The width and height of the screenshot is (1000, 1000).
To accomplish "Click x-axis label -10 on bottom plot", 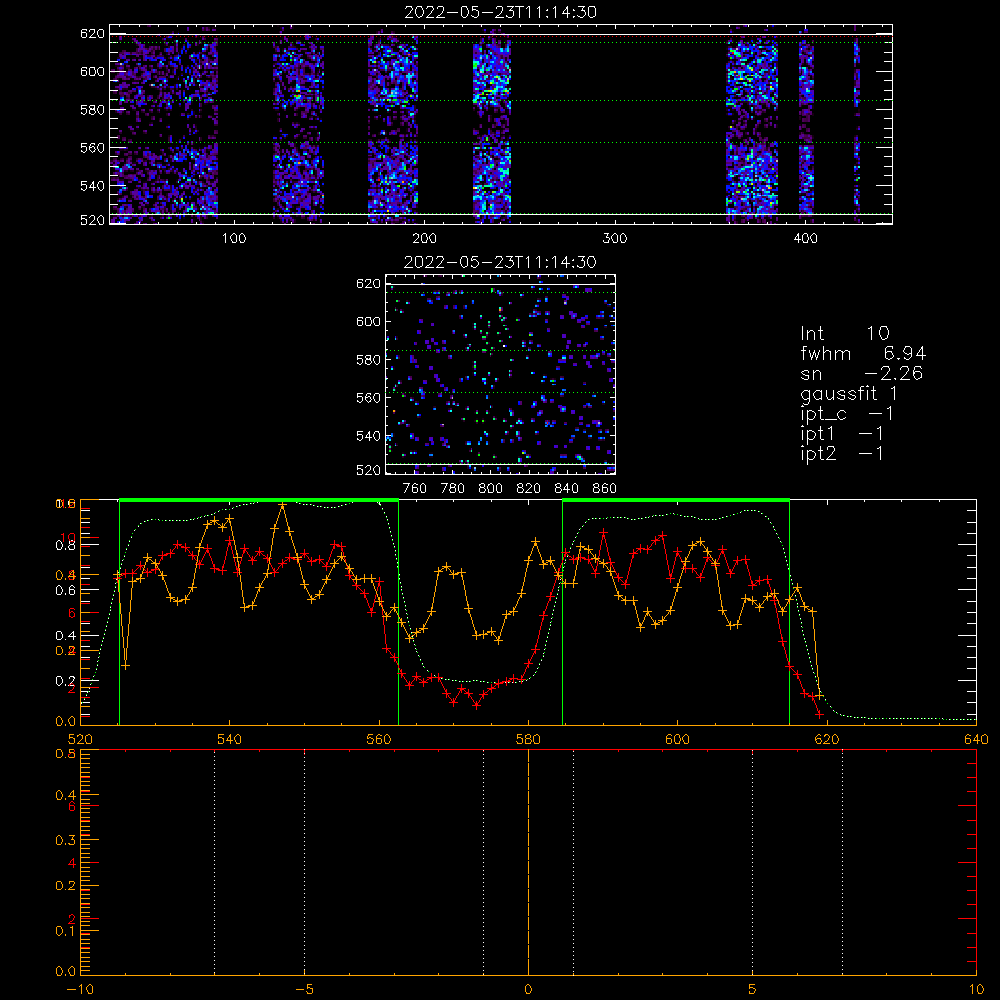I will 80,990.
